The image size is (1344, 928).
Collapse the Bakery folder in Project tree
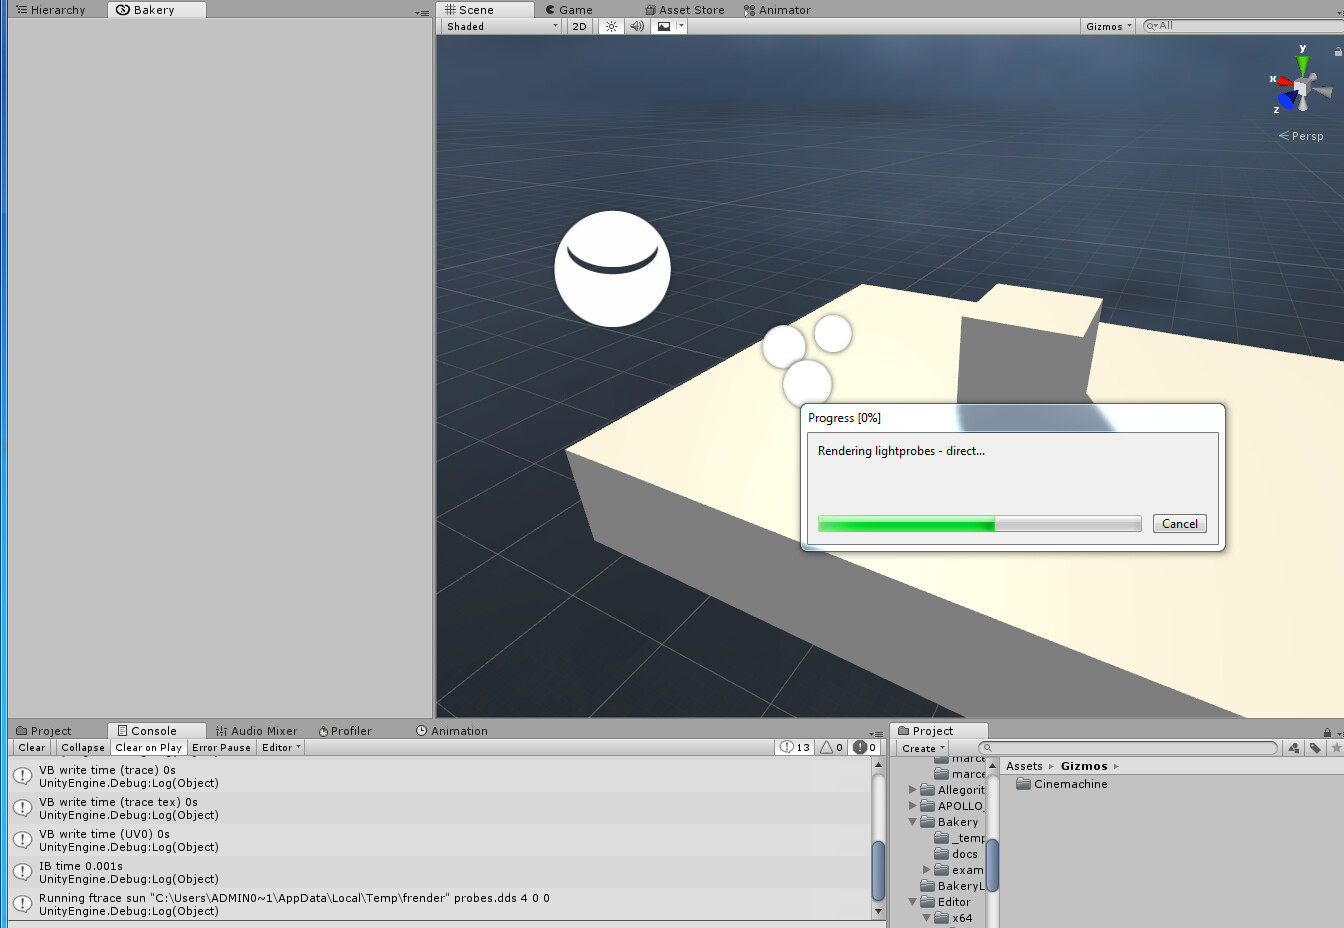click(x=911, y=821)
